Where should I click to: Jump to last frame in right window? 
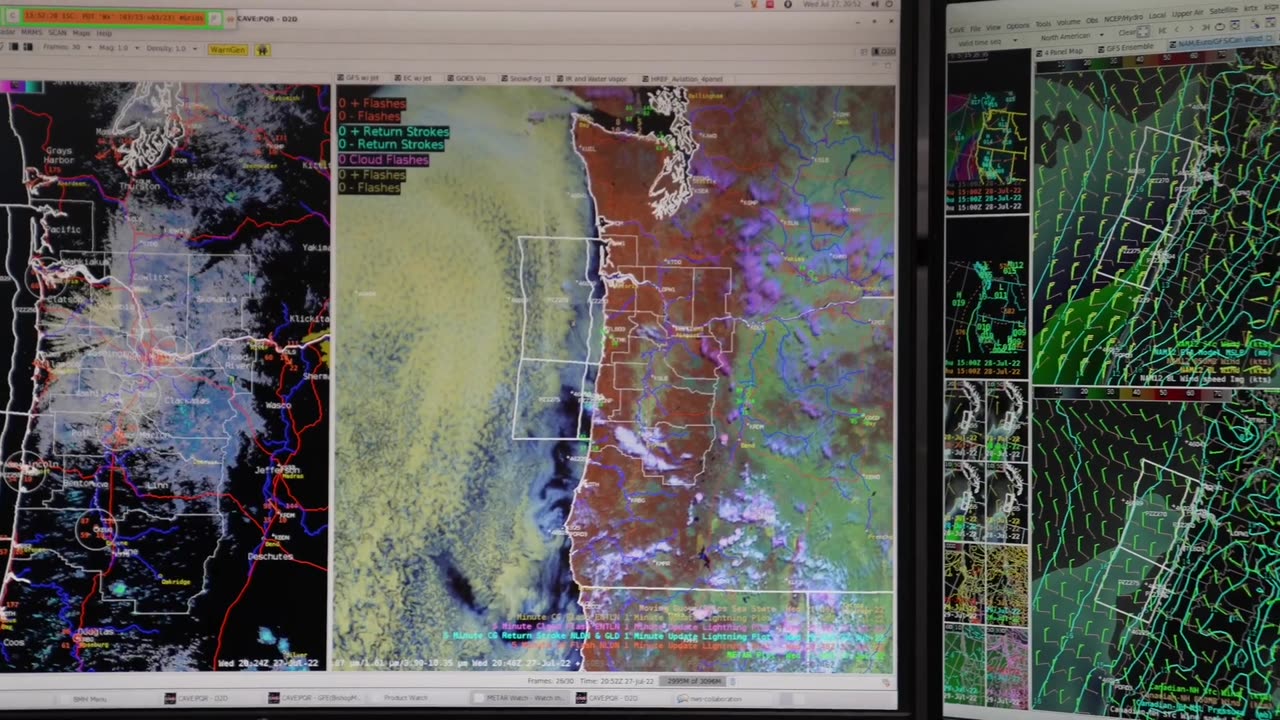coord(1205,27)
